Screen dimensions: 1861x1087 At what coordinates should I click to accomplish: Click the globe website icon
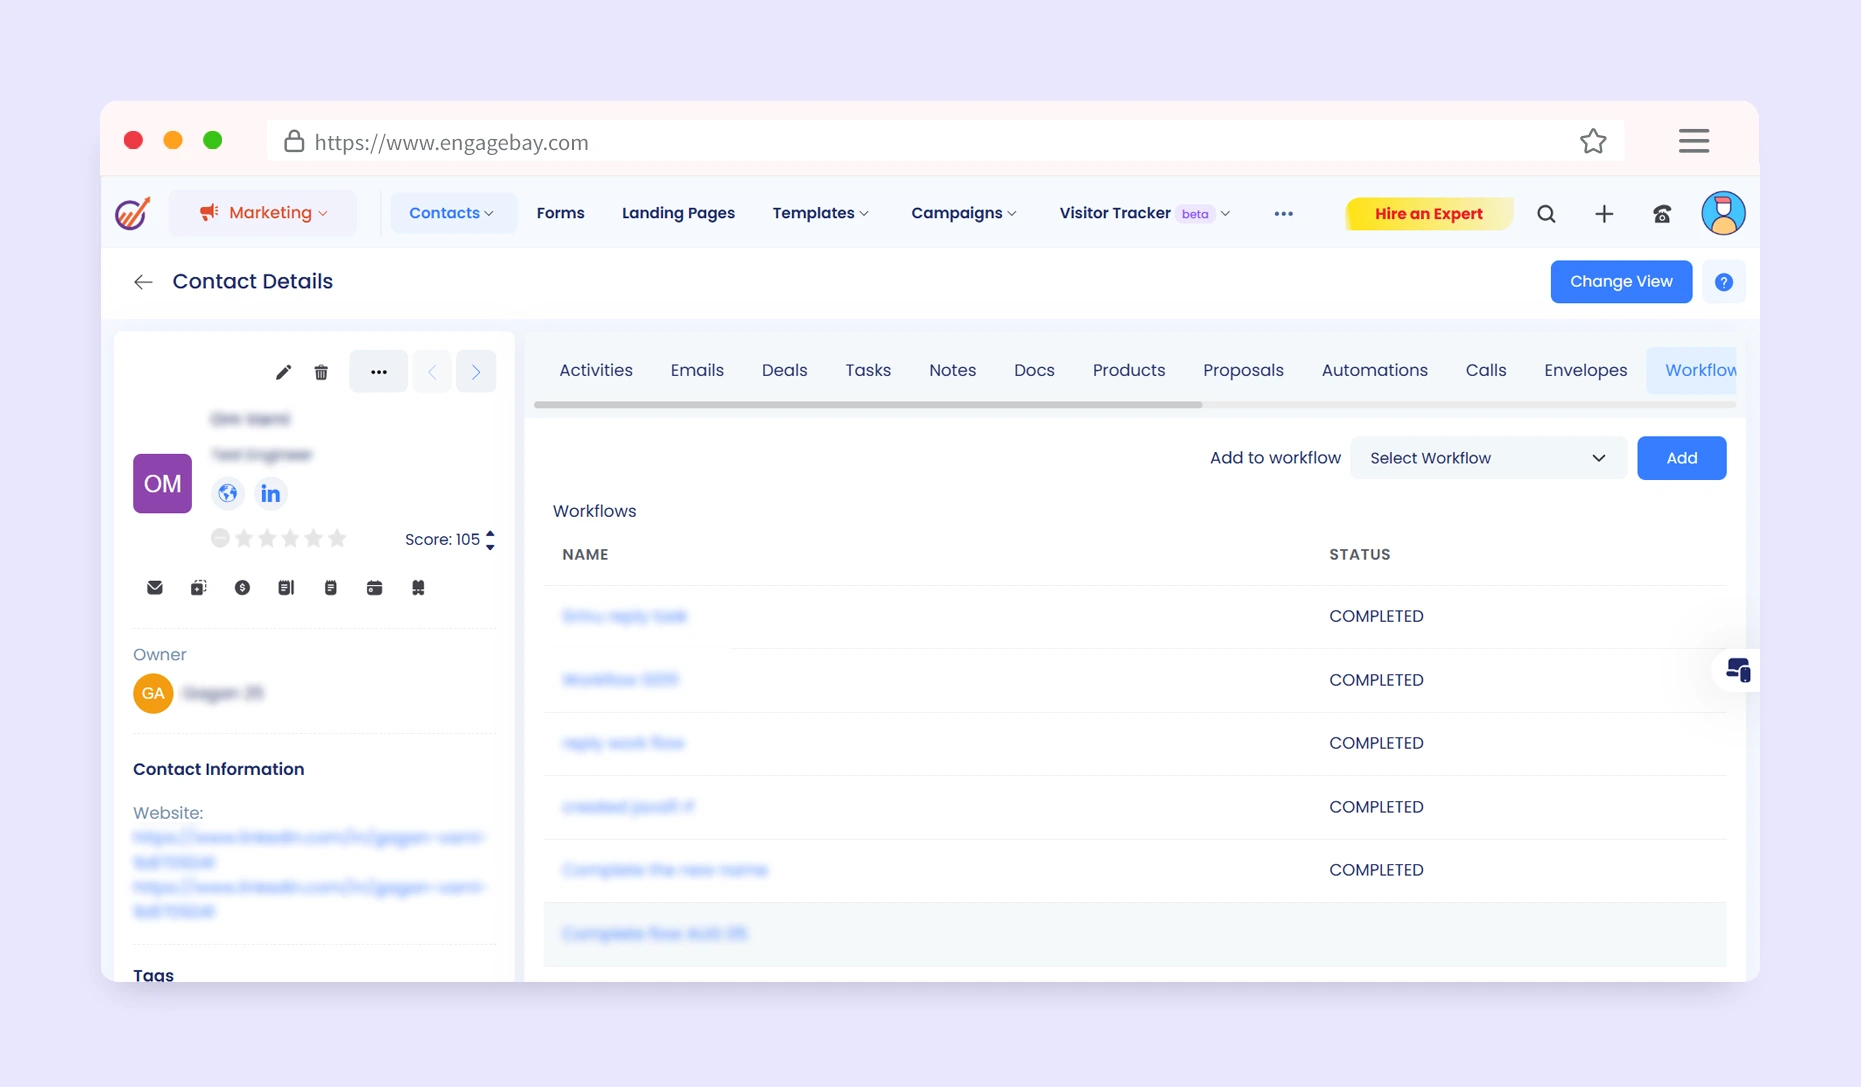click(228, 494)
